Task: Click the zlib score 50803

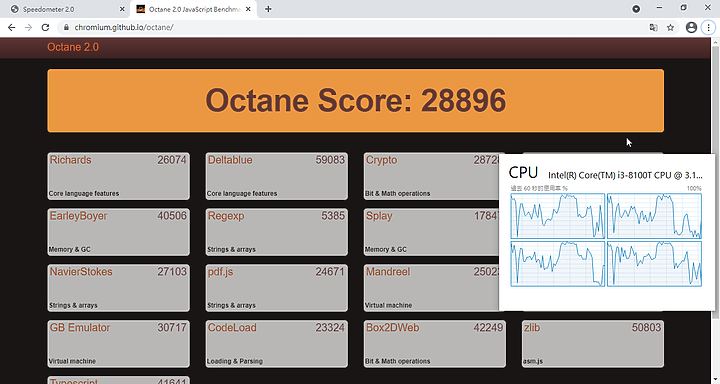Action: tap(646, 328)
